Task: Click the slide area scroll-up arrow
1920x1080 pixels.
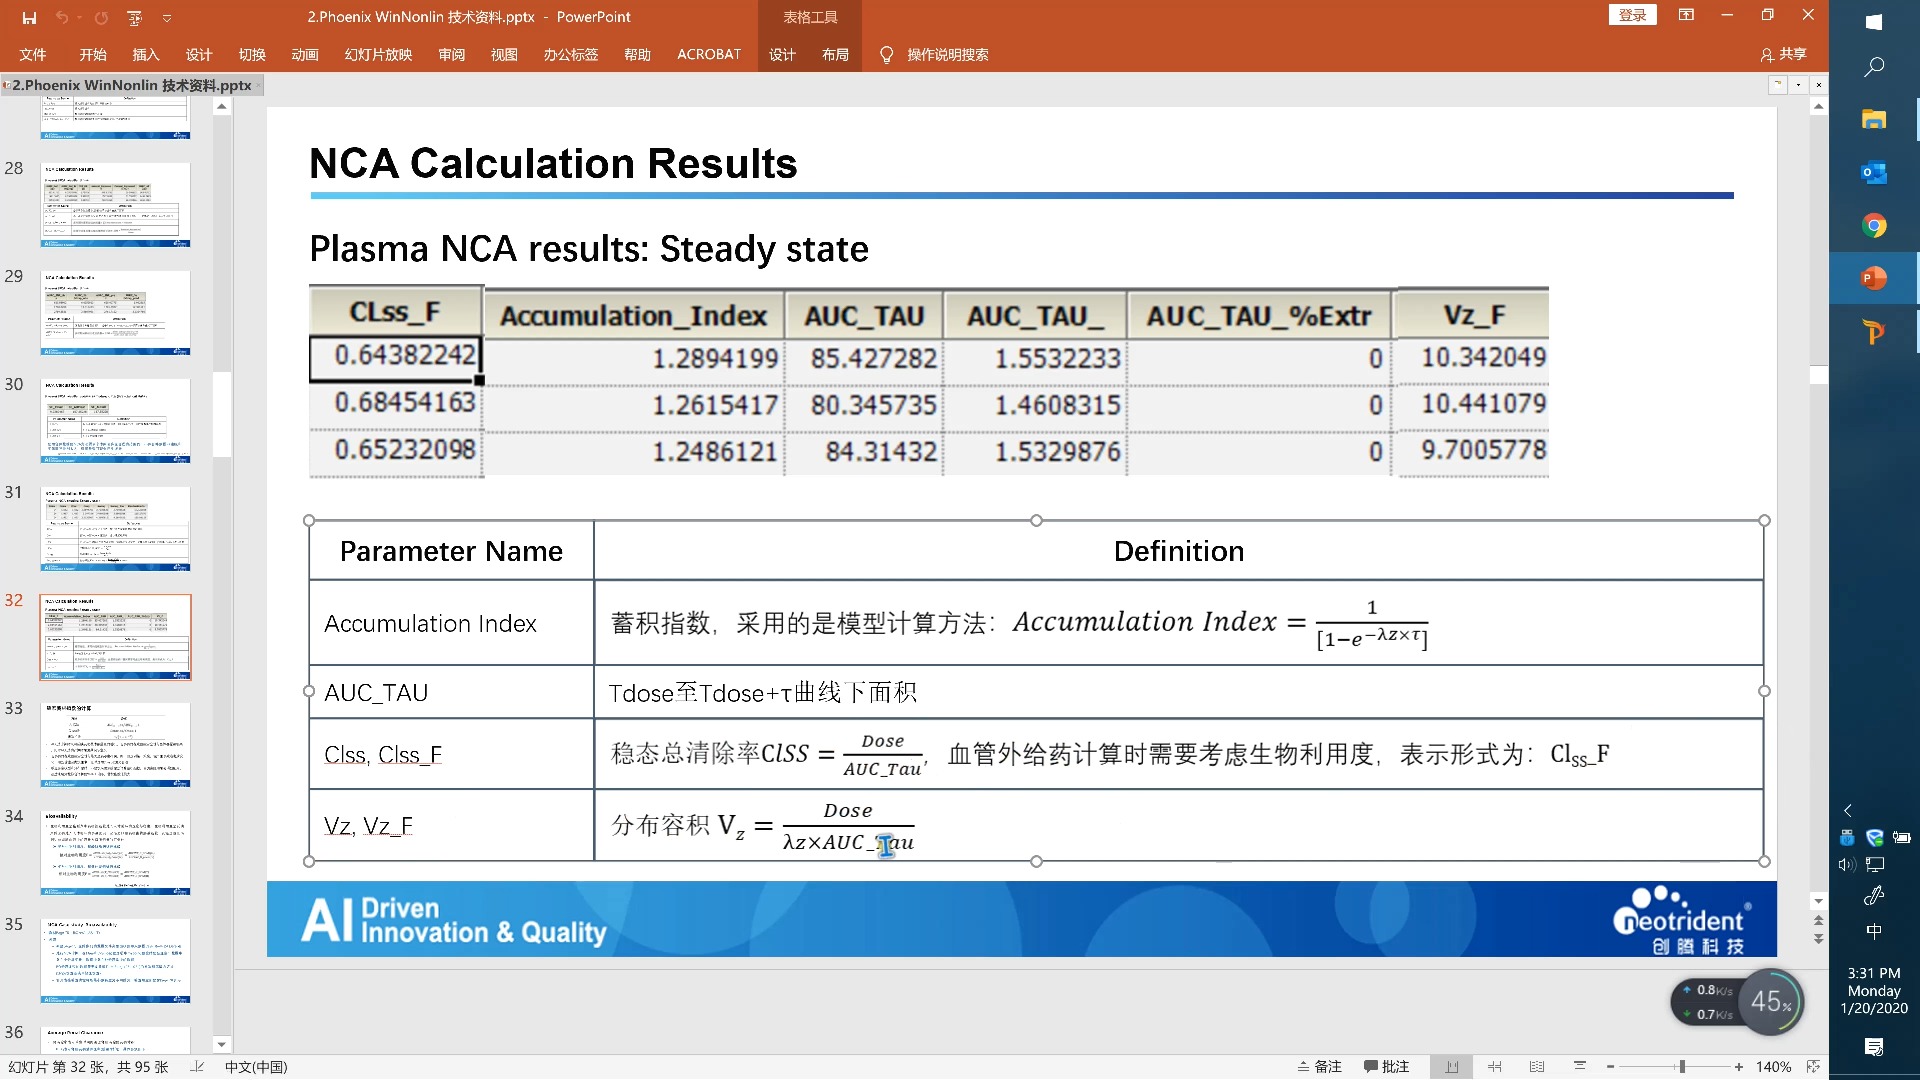Action: (1818, 106)
